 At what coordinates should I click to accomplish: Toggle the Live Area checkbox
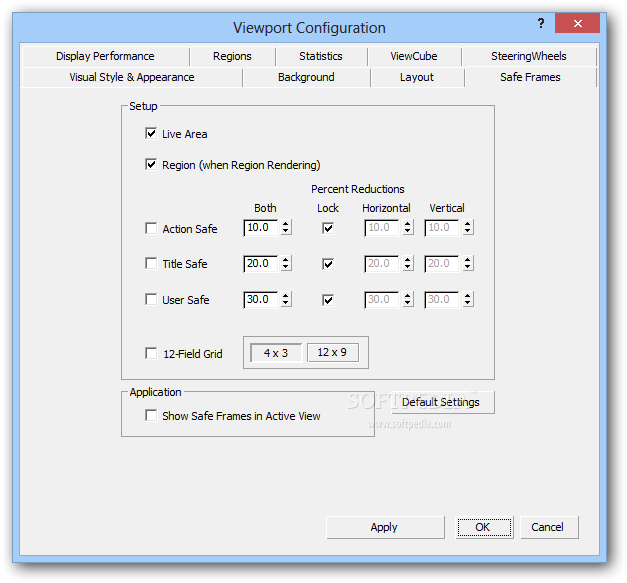(151, 133)
